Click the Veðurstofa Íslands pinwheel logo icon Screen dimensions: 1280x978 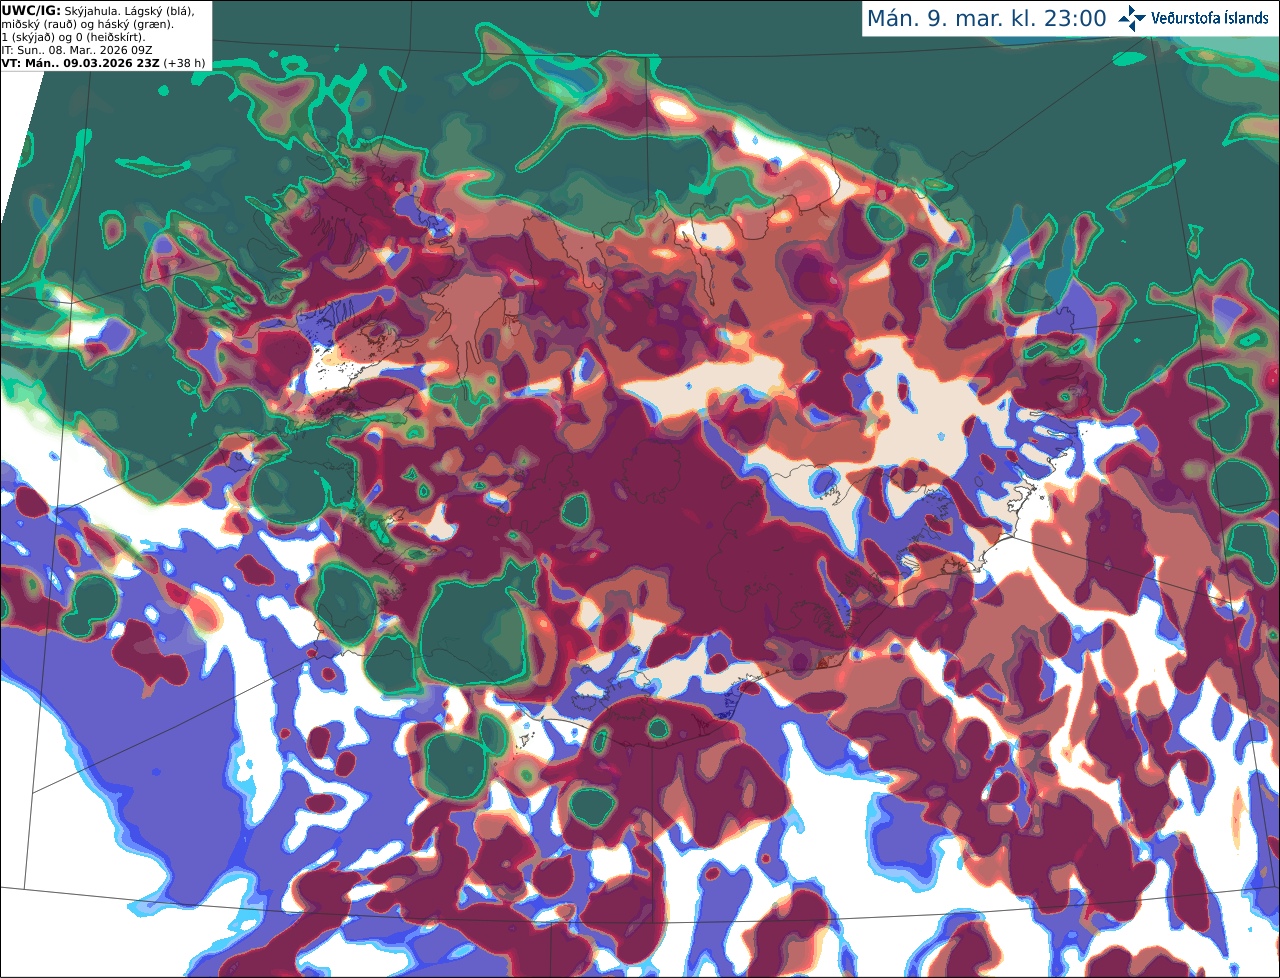click(x=1132, y=18)
